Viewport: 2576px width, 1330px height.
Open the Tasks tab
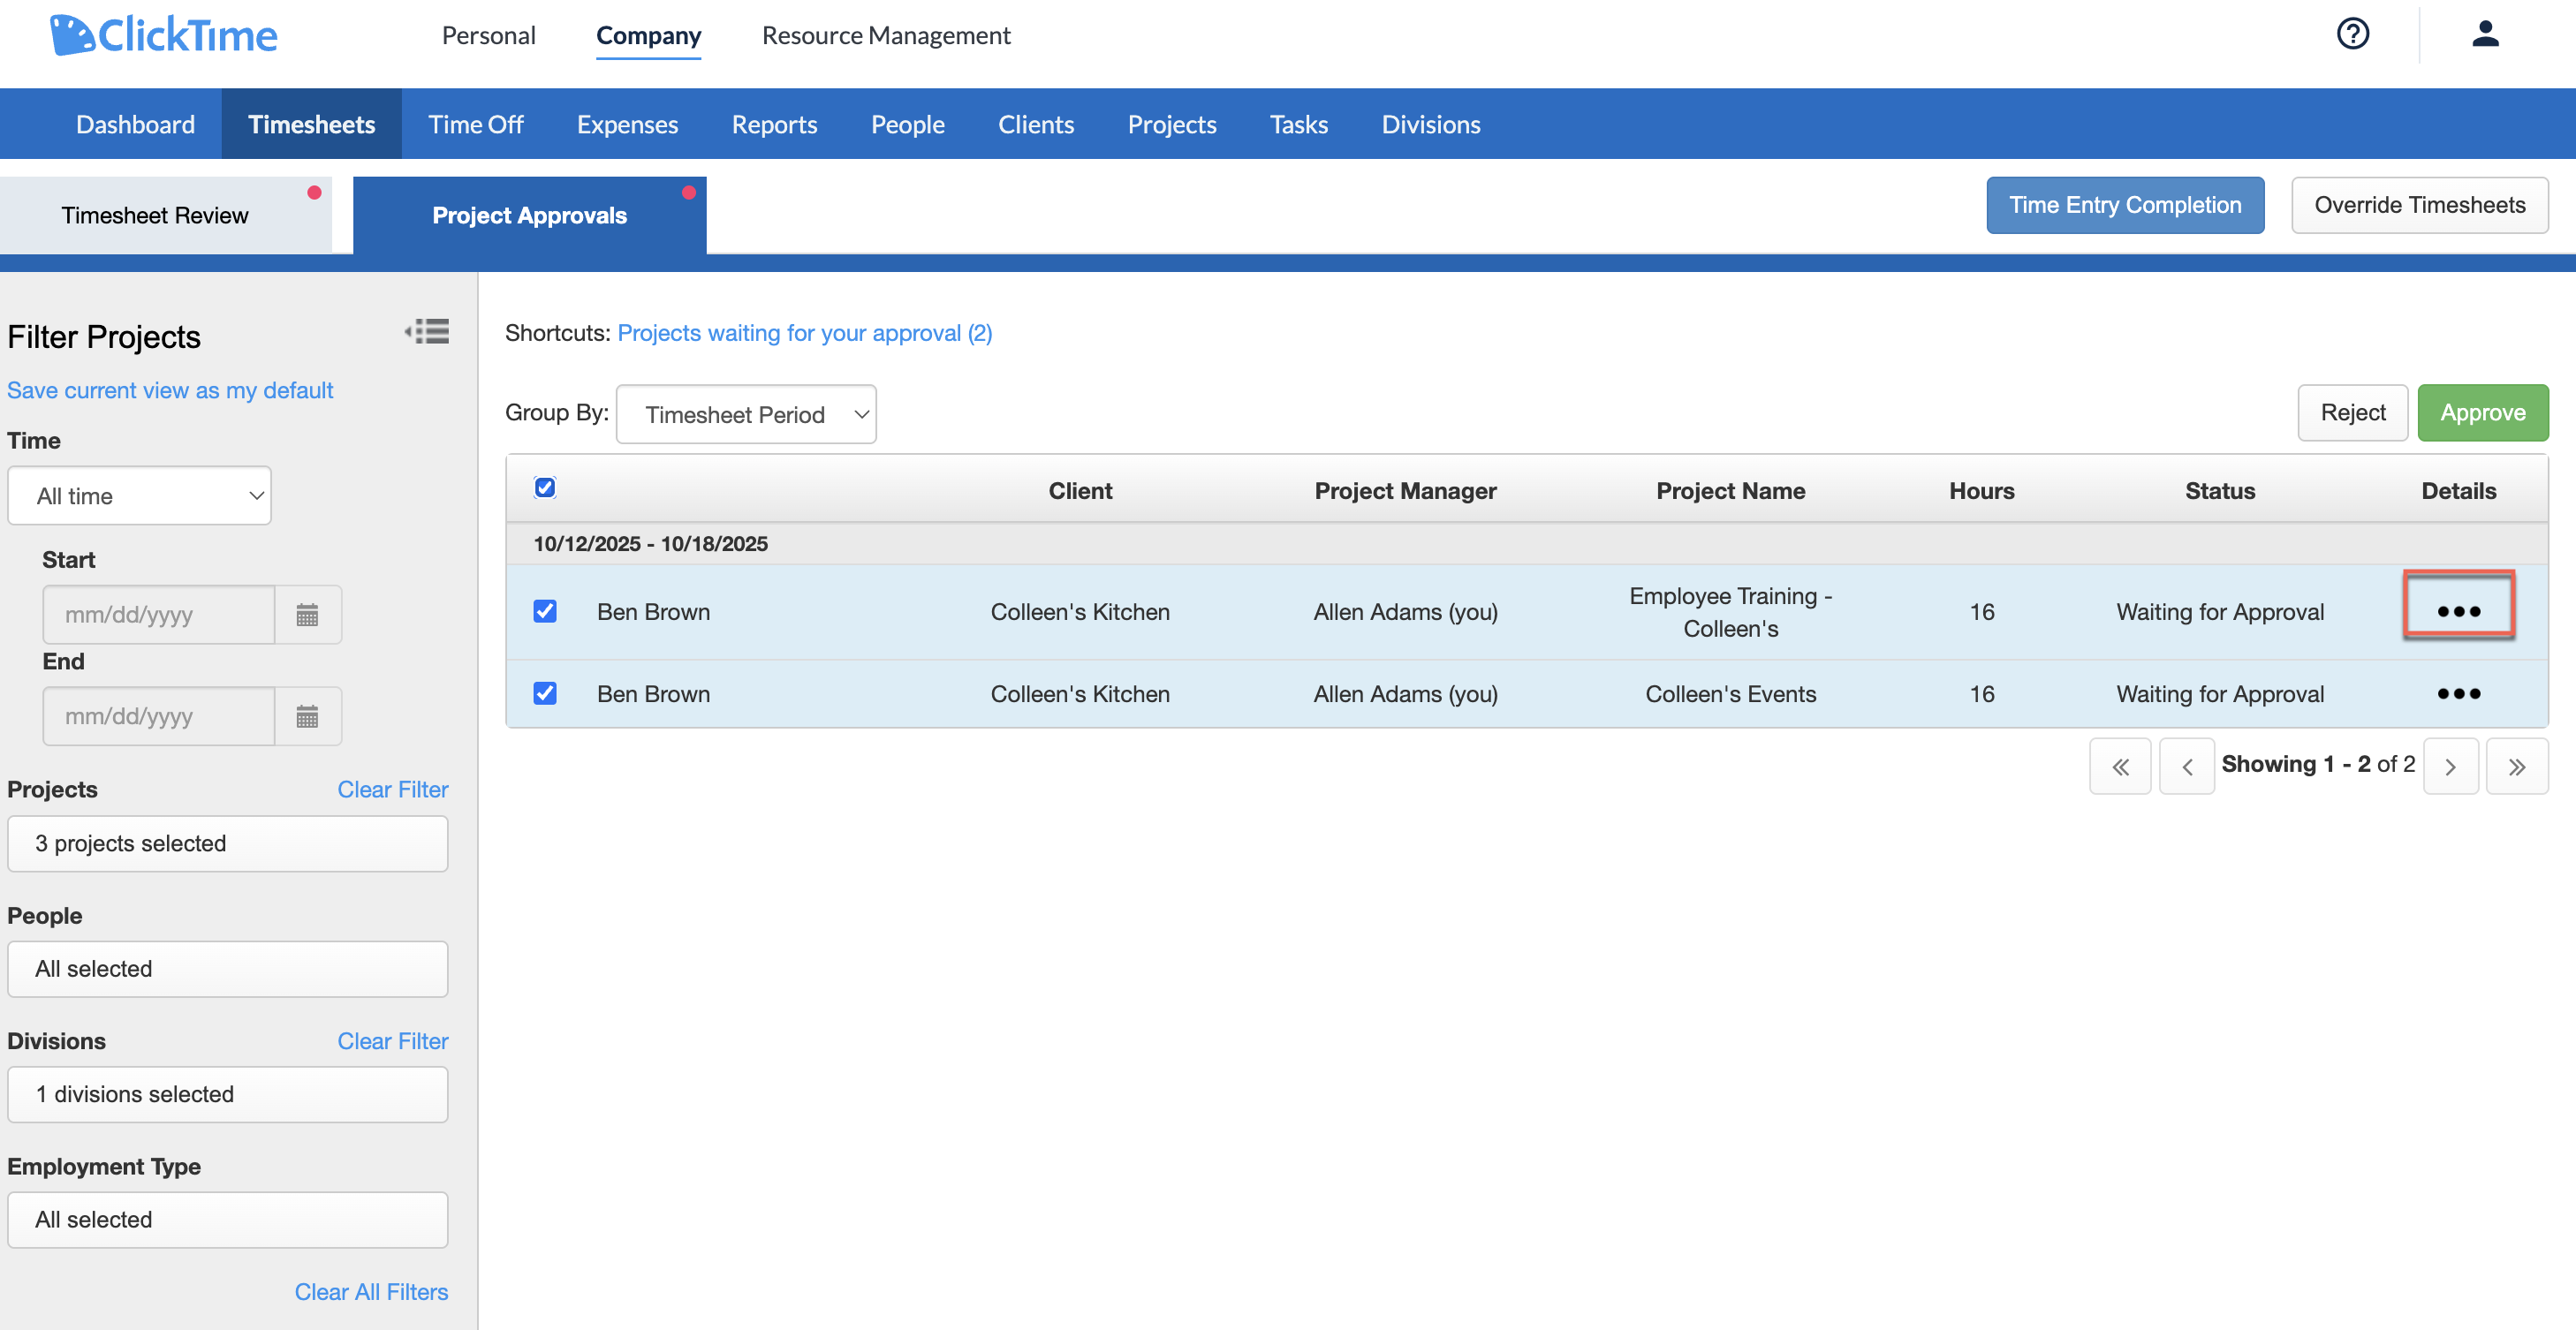(x=1299, y=124)
